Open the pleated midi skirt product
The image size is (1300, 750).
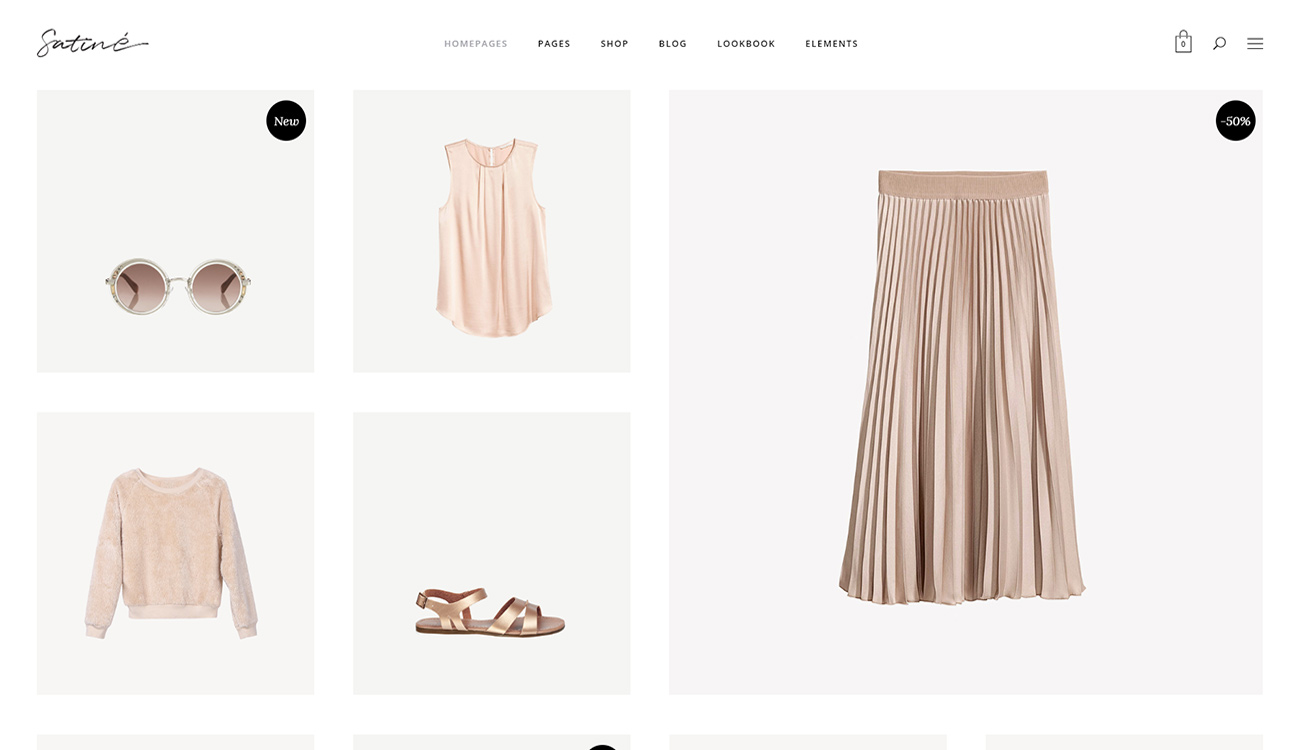pos(962,390)
